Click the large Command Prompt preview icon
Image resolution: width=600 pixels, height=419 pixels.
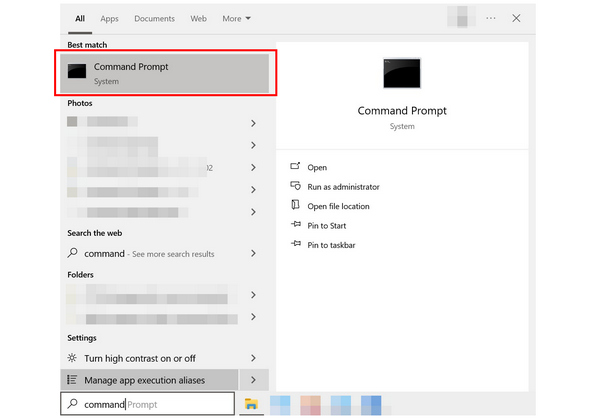tap(401, 73)
